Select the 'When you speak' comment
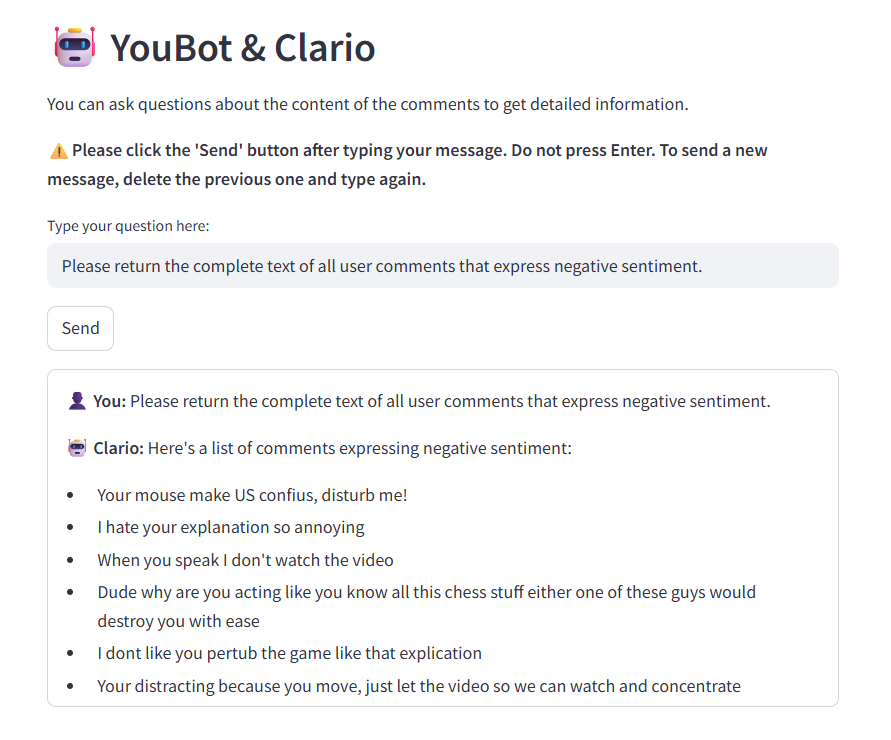The width and height of the screenshot is (891, 740). click(245, 560)
